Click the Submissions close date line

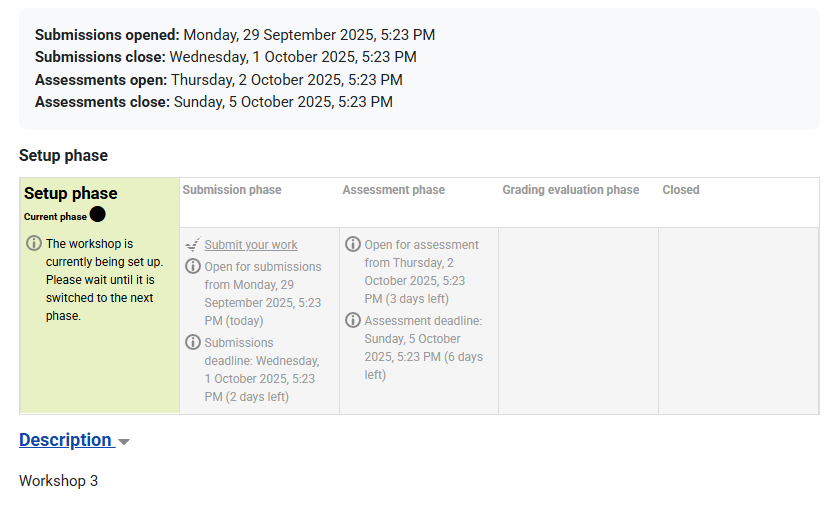226,57
